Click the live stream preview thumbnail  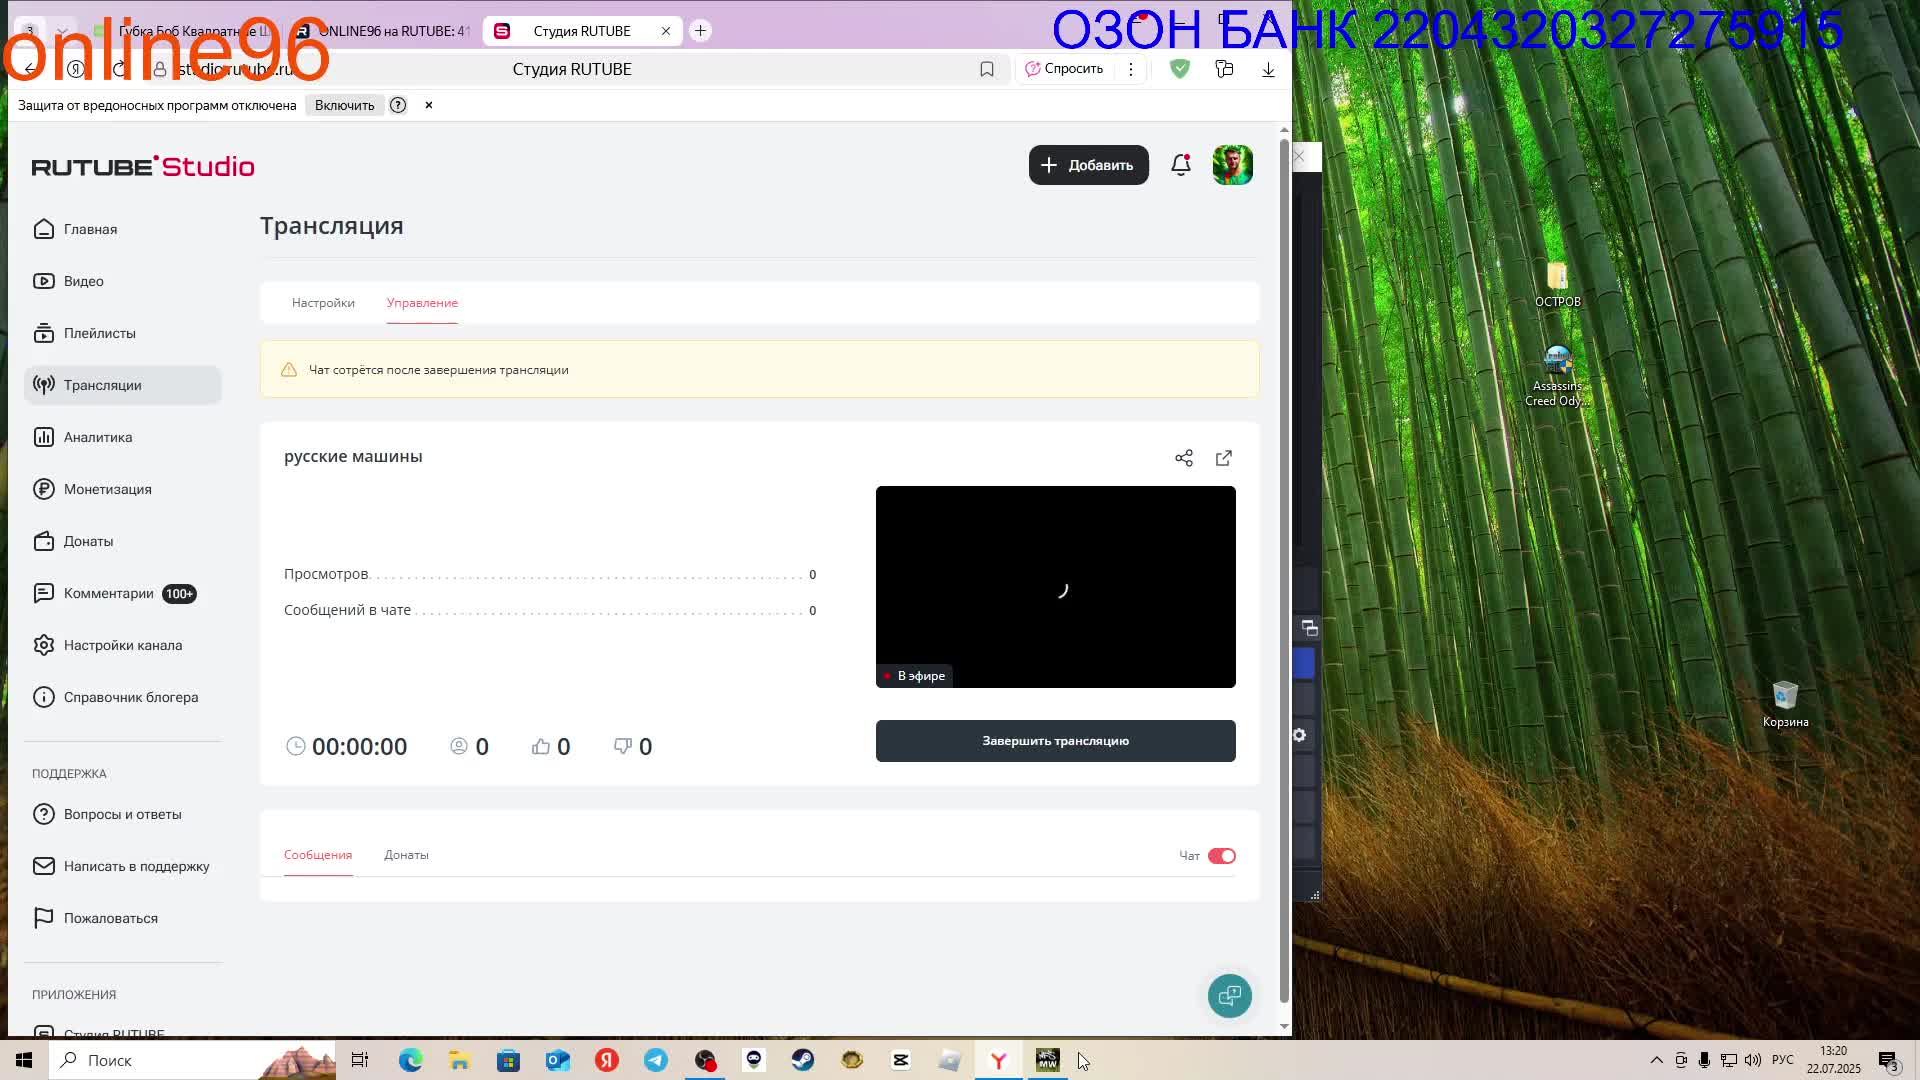[1055, 587]
